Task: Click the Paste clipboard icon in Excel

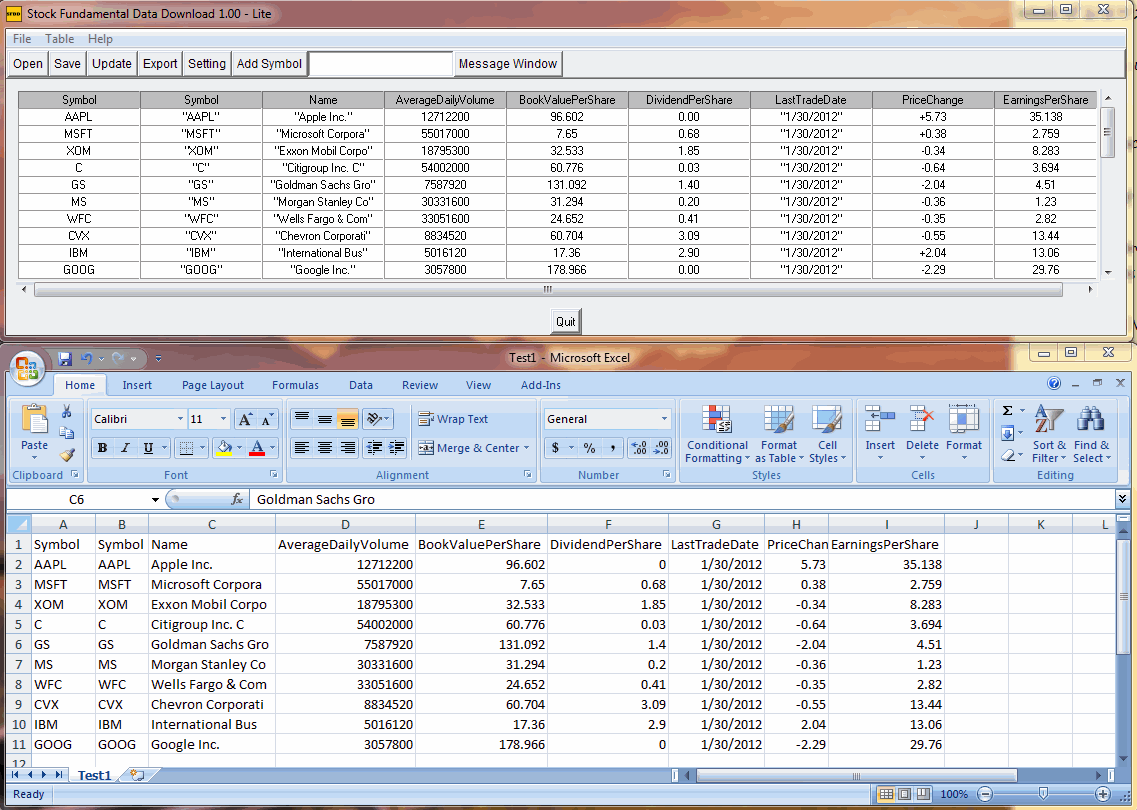Action: click(34, 419)
